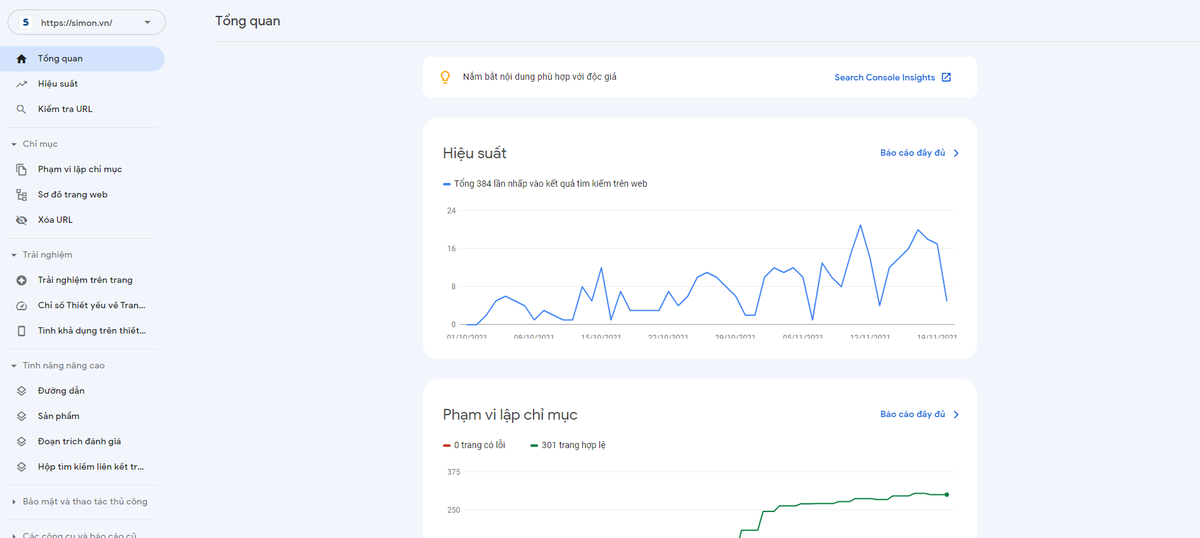This screenshot has height=538, width=1200.
Task: Click the 08/10/2021 date label on chart
Action: pos(533,337)
